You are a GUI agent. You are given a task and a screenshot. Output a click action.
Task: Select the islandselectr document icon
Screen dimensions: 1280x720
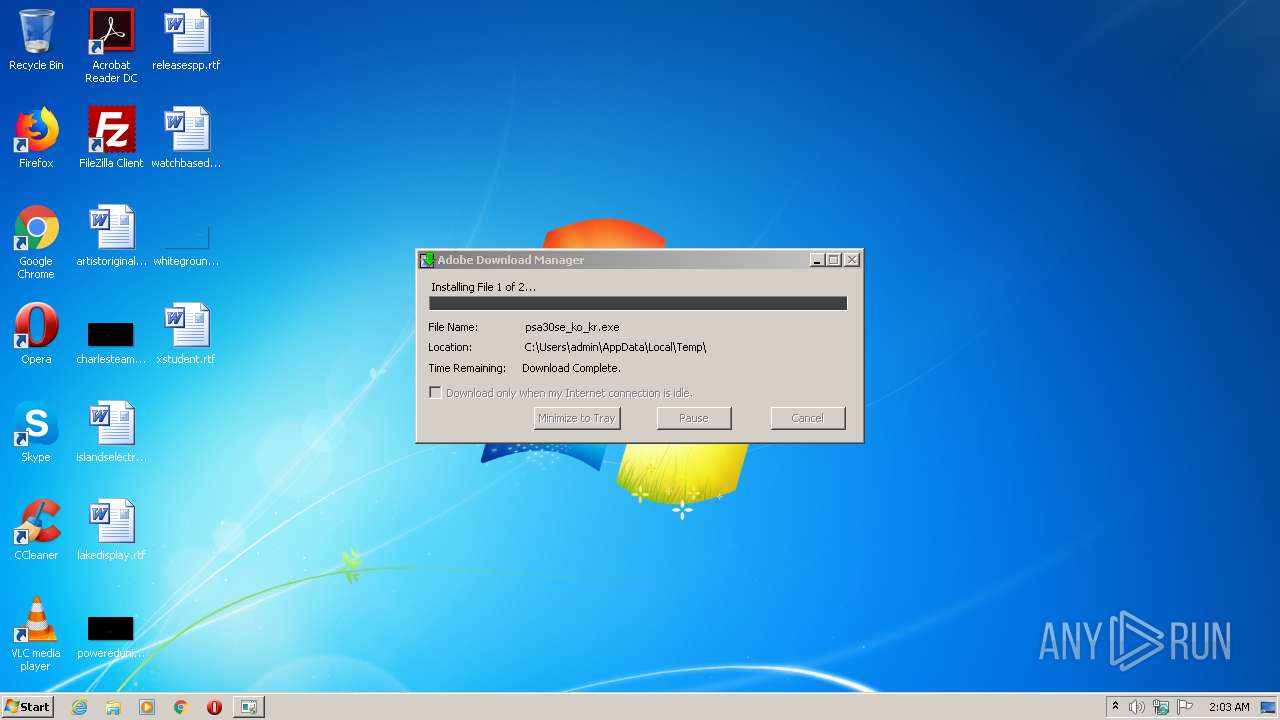click(x=111, y=432)
